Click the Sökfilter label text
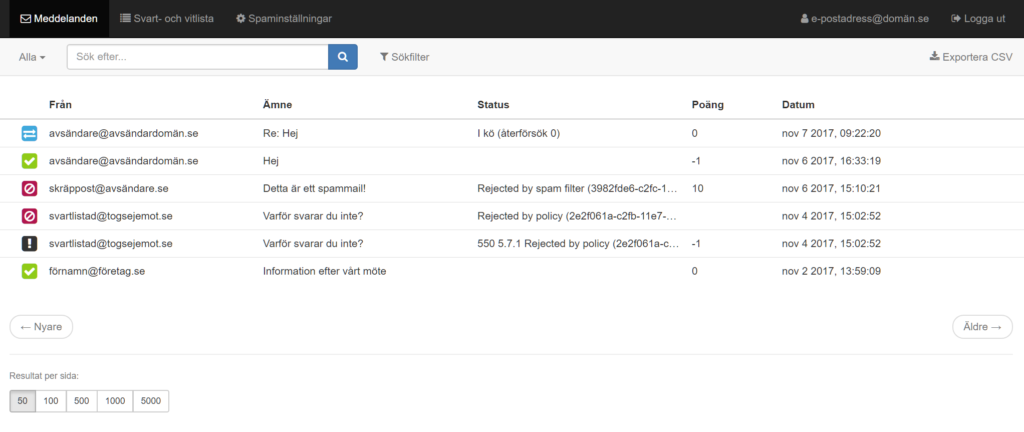This screenshot has height=432, width=1024. tap(410, 57)
